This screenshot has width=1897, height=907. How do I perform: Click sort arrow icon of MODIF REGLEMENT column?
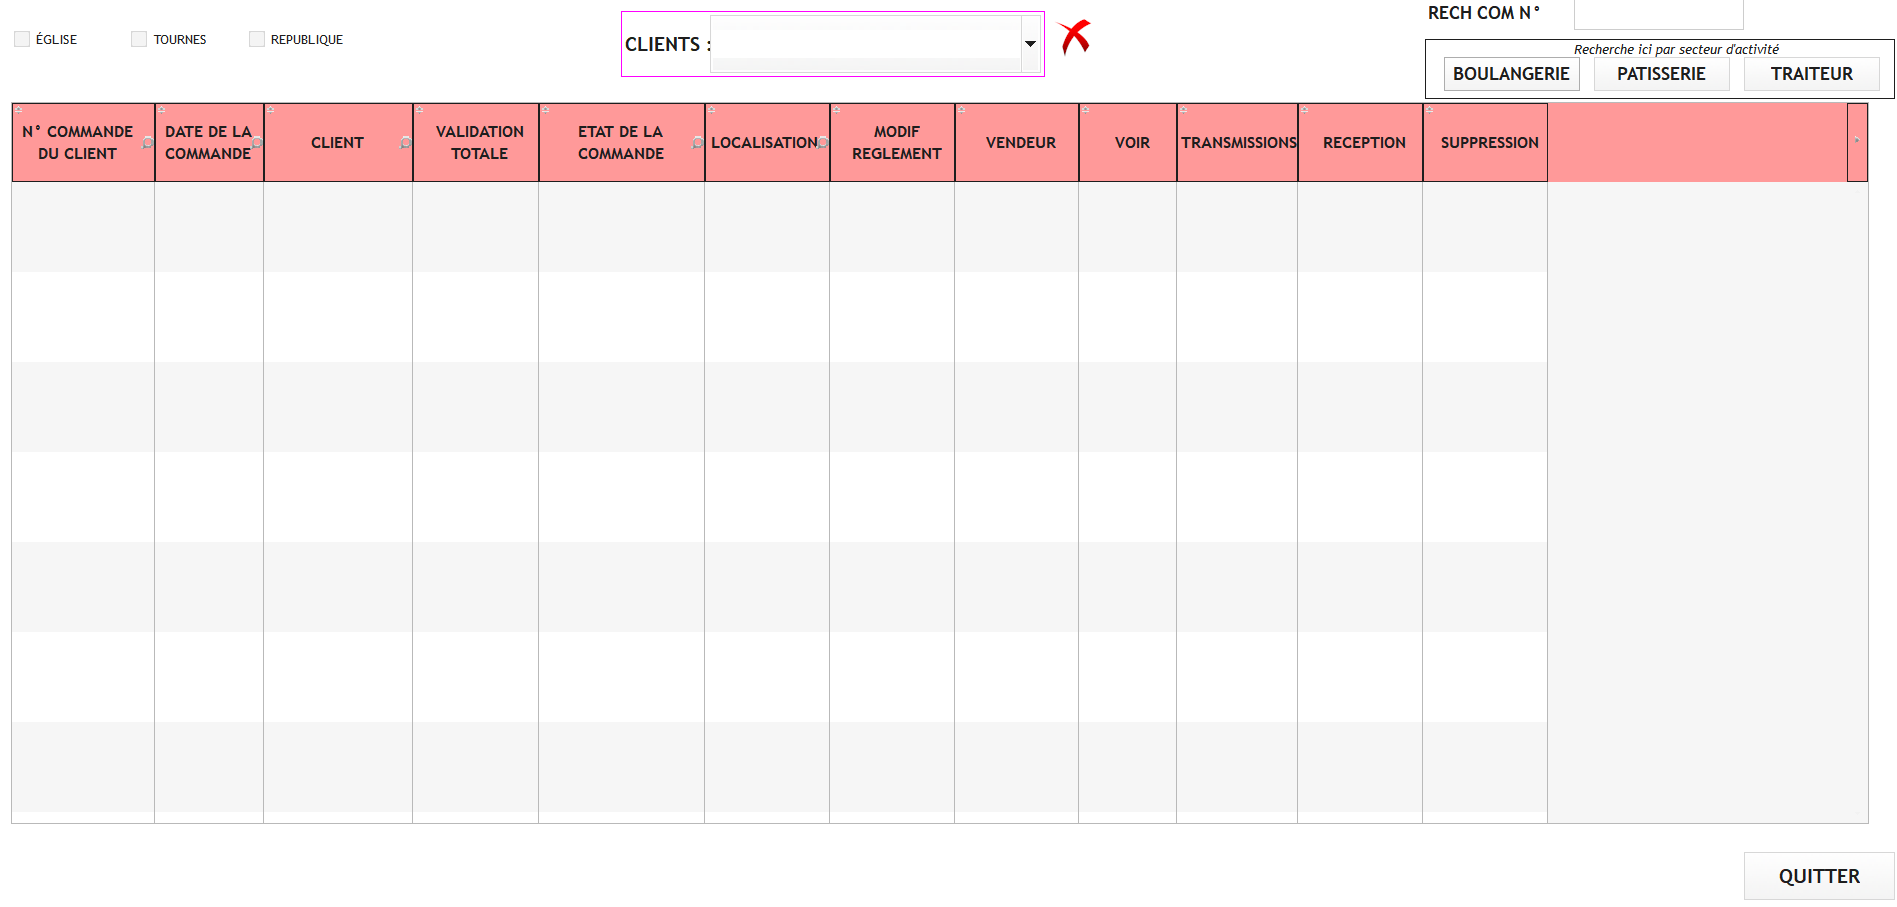coord(837,109)
